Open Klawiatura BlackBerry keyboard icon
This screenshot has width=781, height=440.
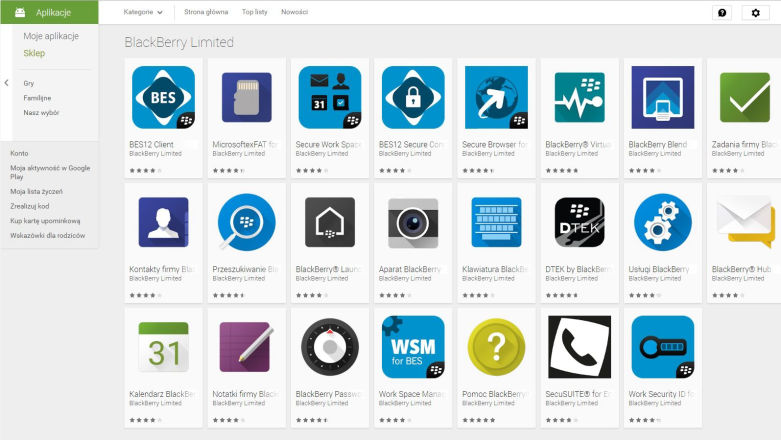(x=496, y=222)
